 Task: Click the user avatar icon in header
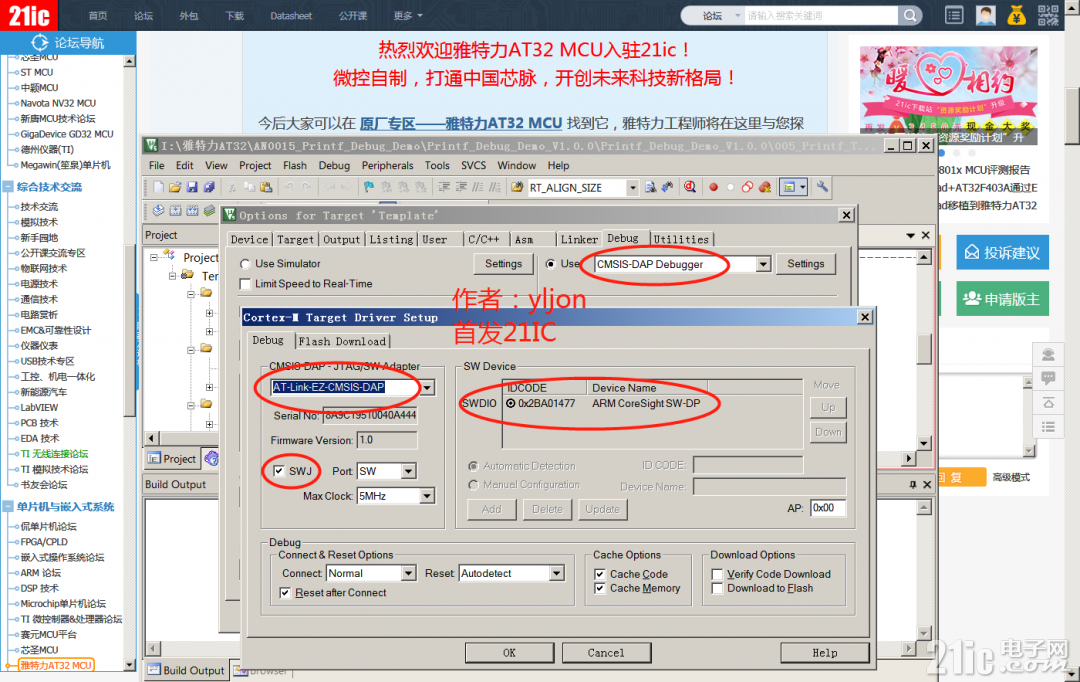coord(986,15)
